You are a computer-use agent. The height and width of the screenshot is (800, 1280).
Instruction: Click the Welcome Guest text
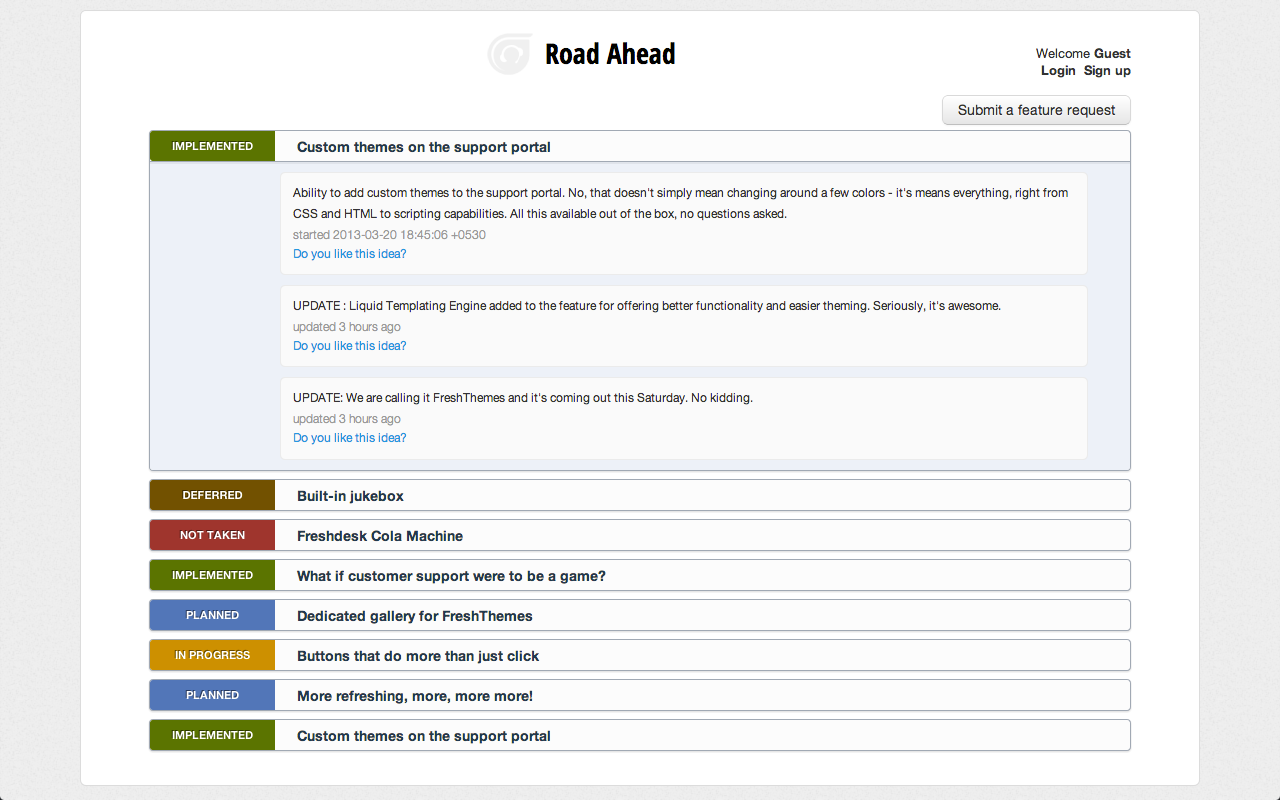click(x=1083, y=54)
